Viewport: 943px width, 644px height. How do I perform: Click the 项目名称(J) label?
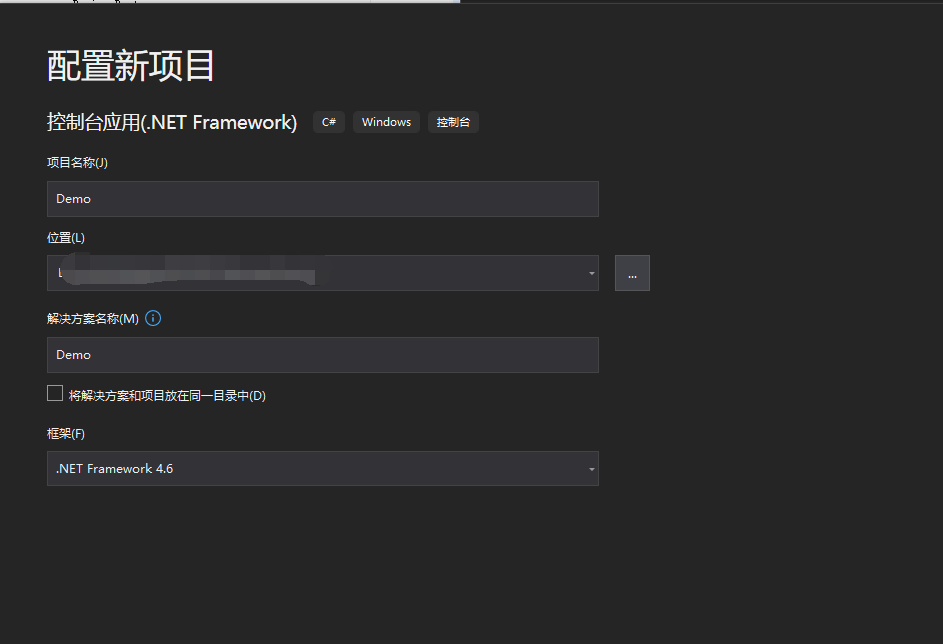click(x=78, y=162)
